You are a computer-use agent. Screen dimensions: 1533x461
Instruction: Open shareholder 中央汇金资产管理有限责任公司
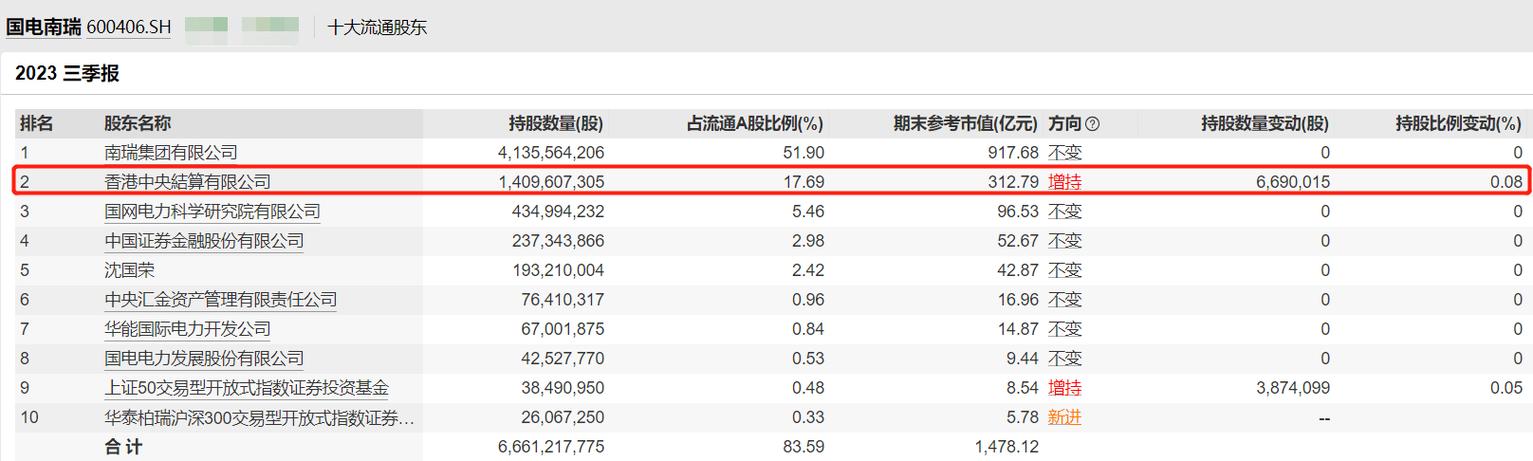[x=221, y=299]
